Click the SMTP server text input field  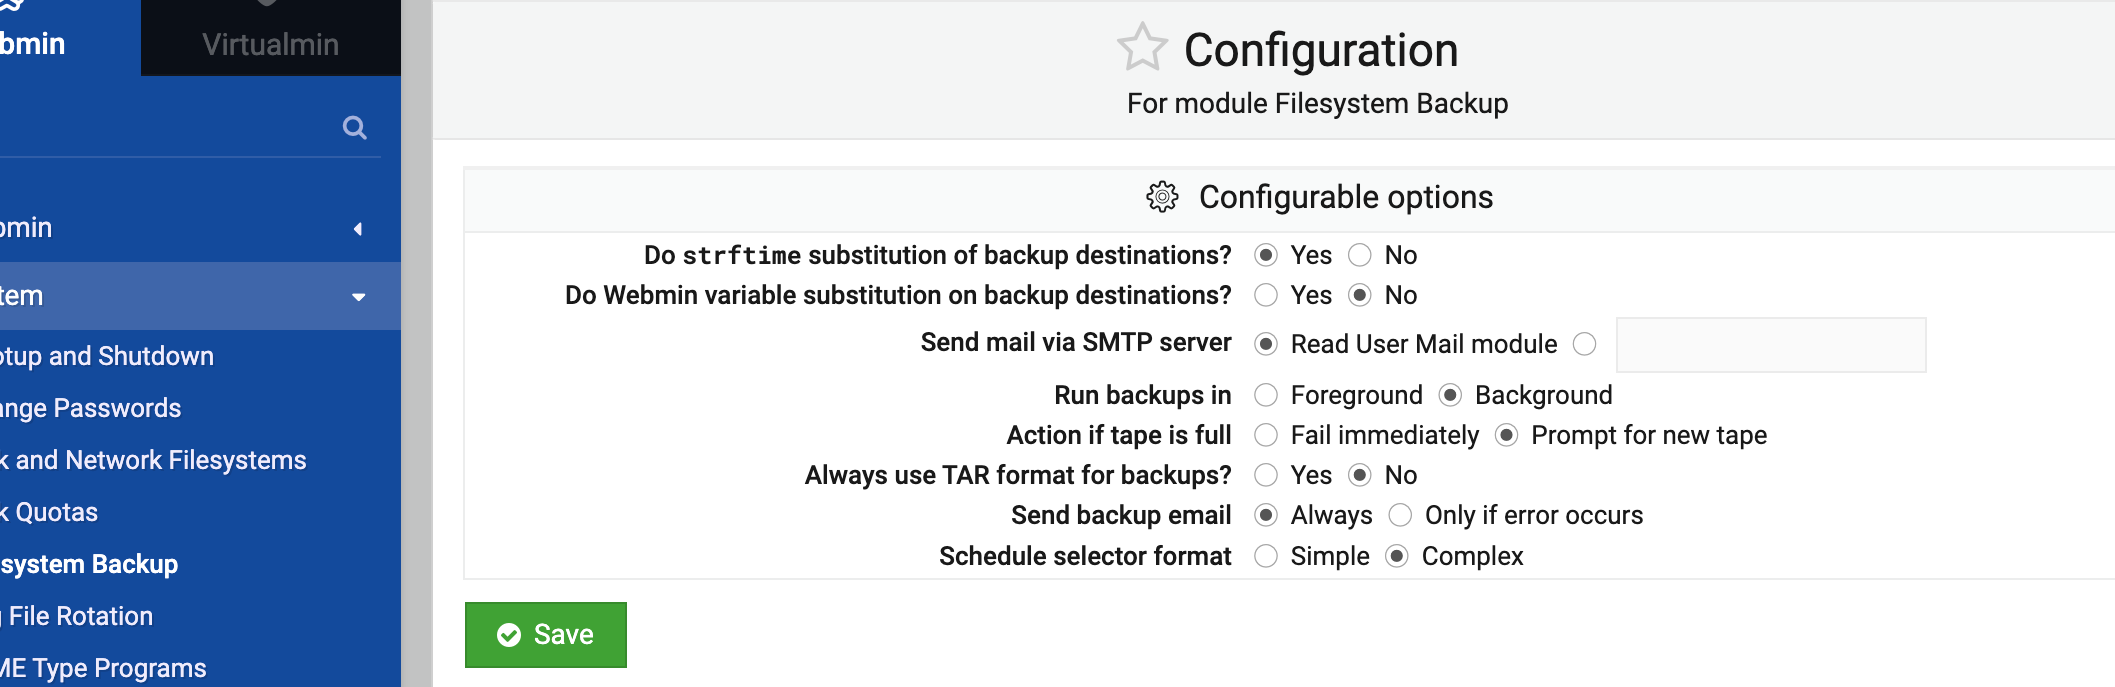click(1770, 345)
